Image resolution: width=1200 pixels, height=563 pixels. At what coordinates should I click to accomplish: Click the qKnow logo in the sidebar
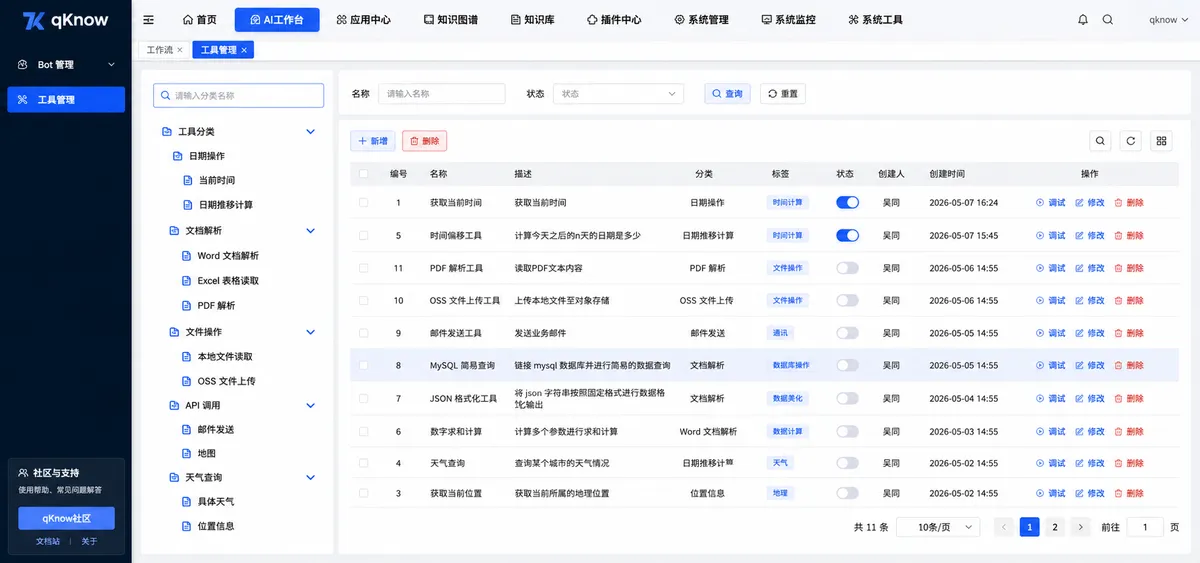(65, 20)
